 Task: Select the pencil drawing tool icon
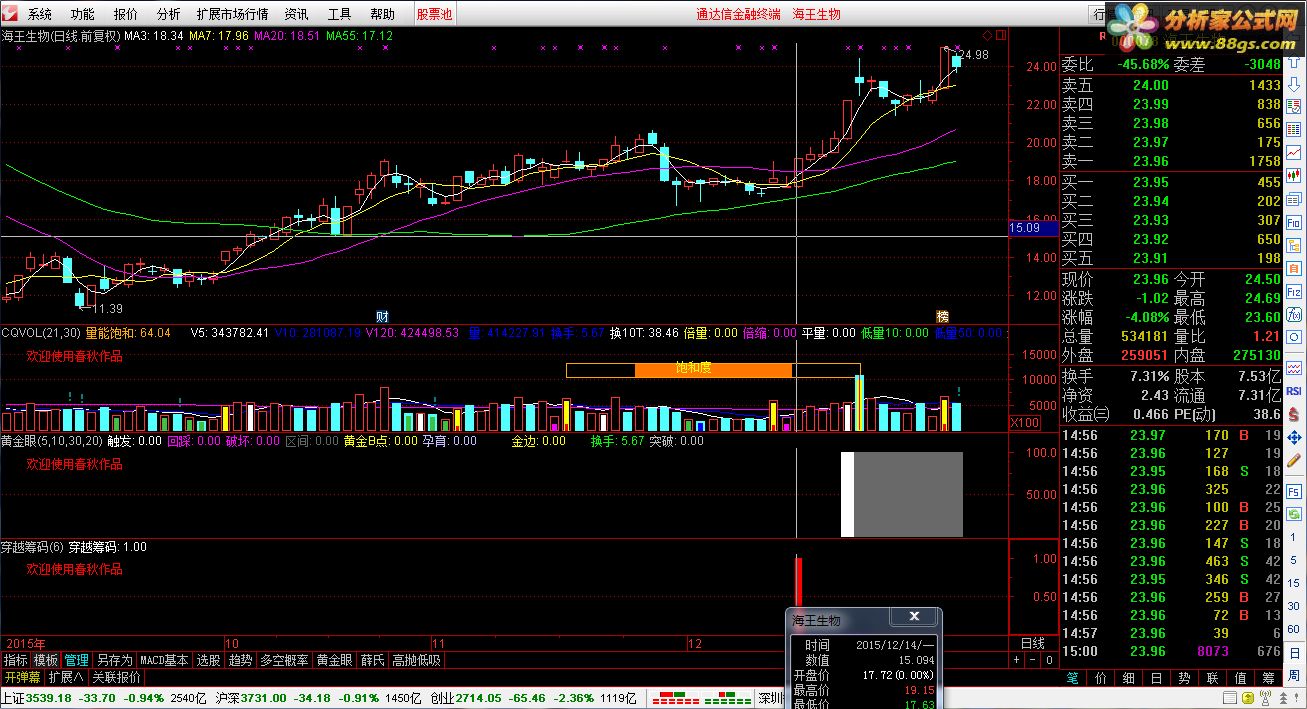tap(1293, 460)
